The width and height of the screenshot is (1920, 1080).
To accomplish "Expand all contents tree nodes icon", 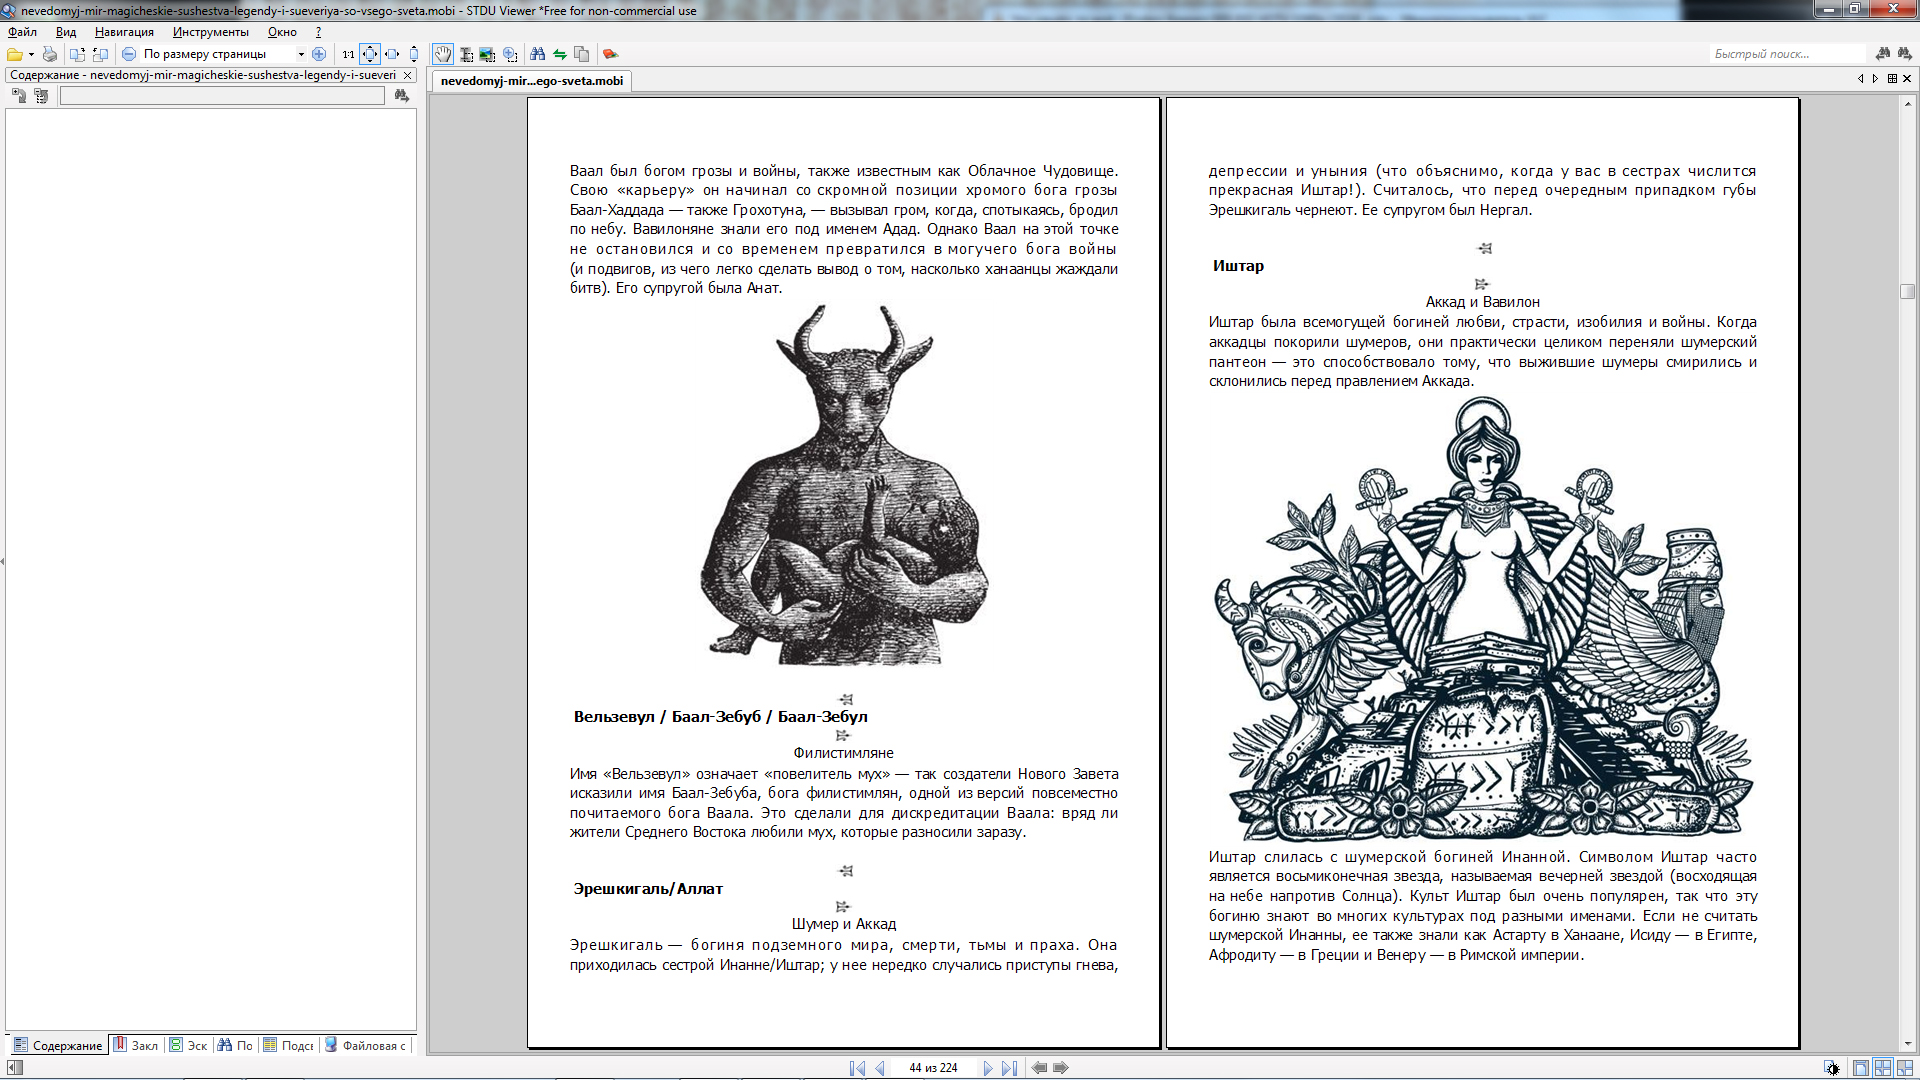I will (19, 96).
